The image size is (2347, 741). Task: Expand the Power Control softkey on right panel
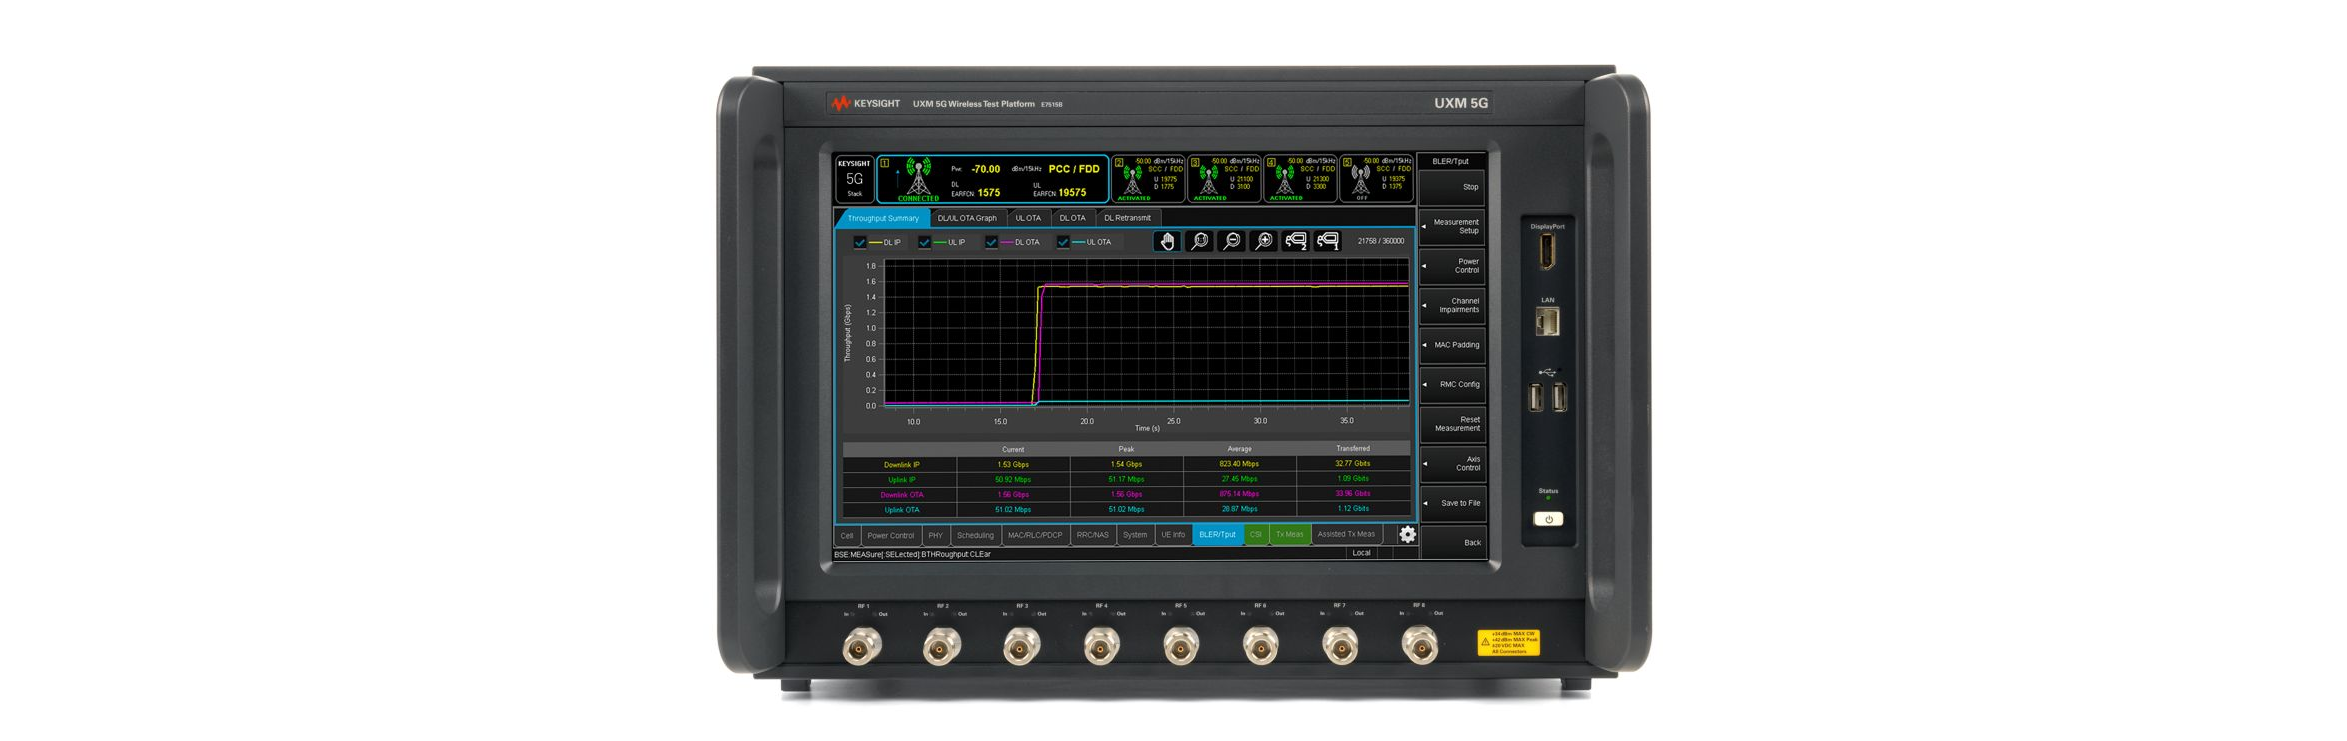pos(1452,266)
